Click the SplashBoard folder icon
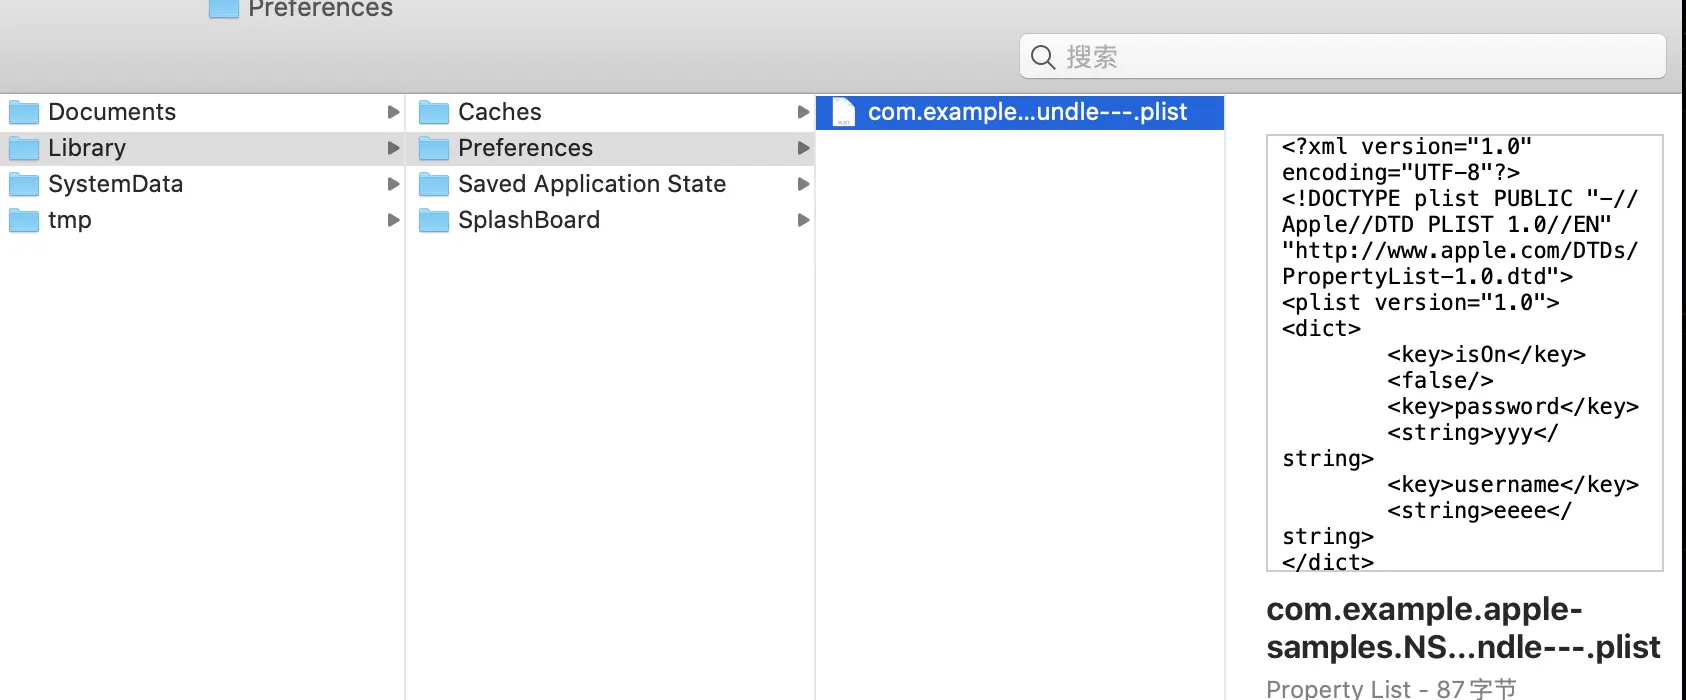The image size is (1686, 700). click(434, 220)
